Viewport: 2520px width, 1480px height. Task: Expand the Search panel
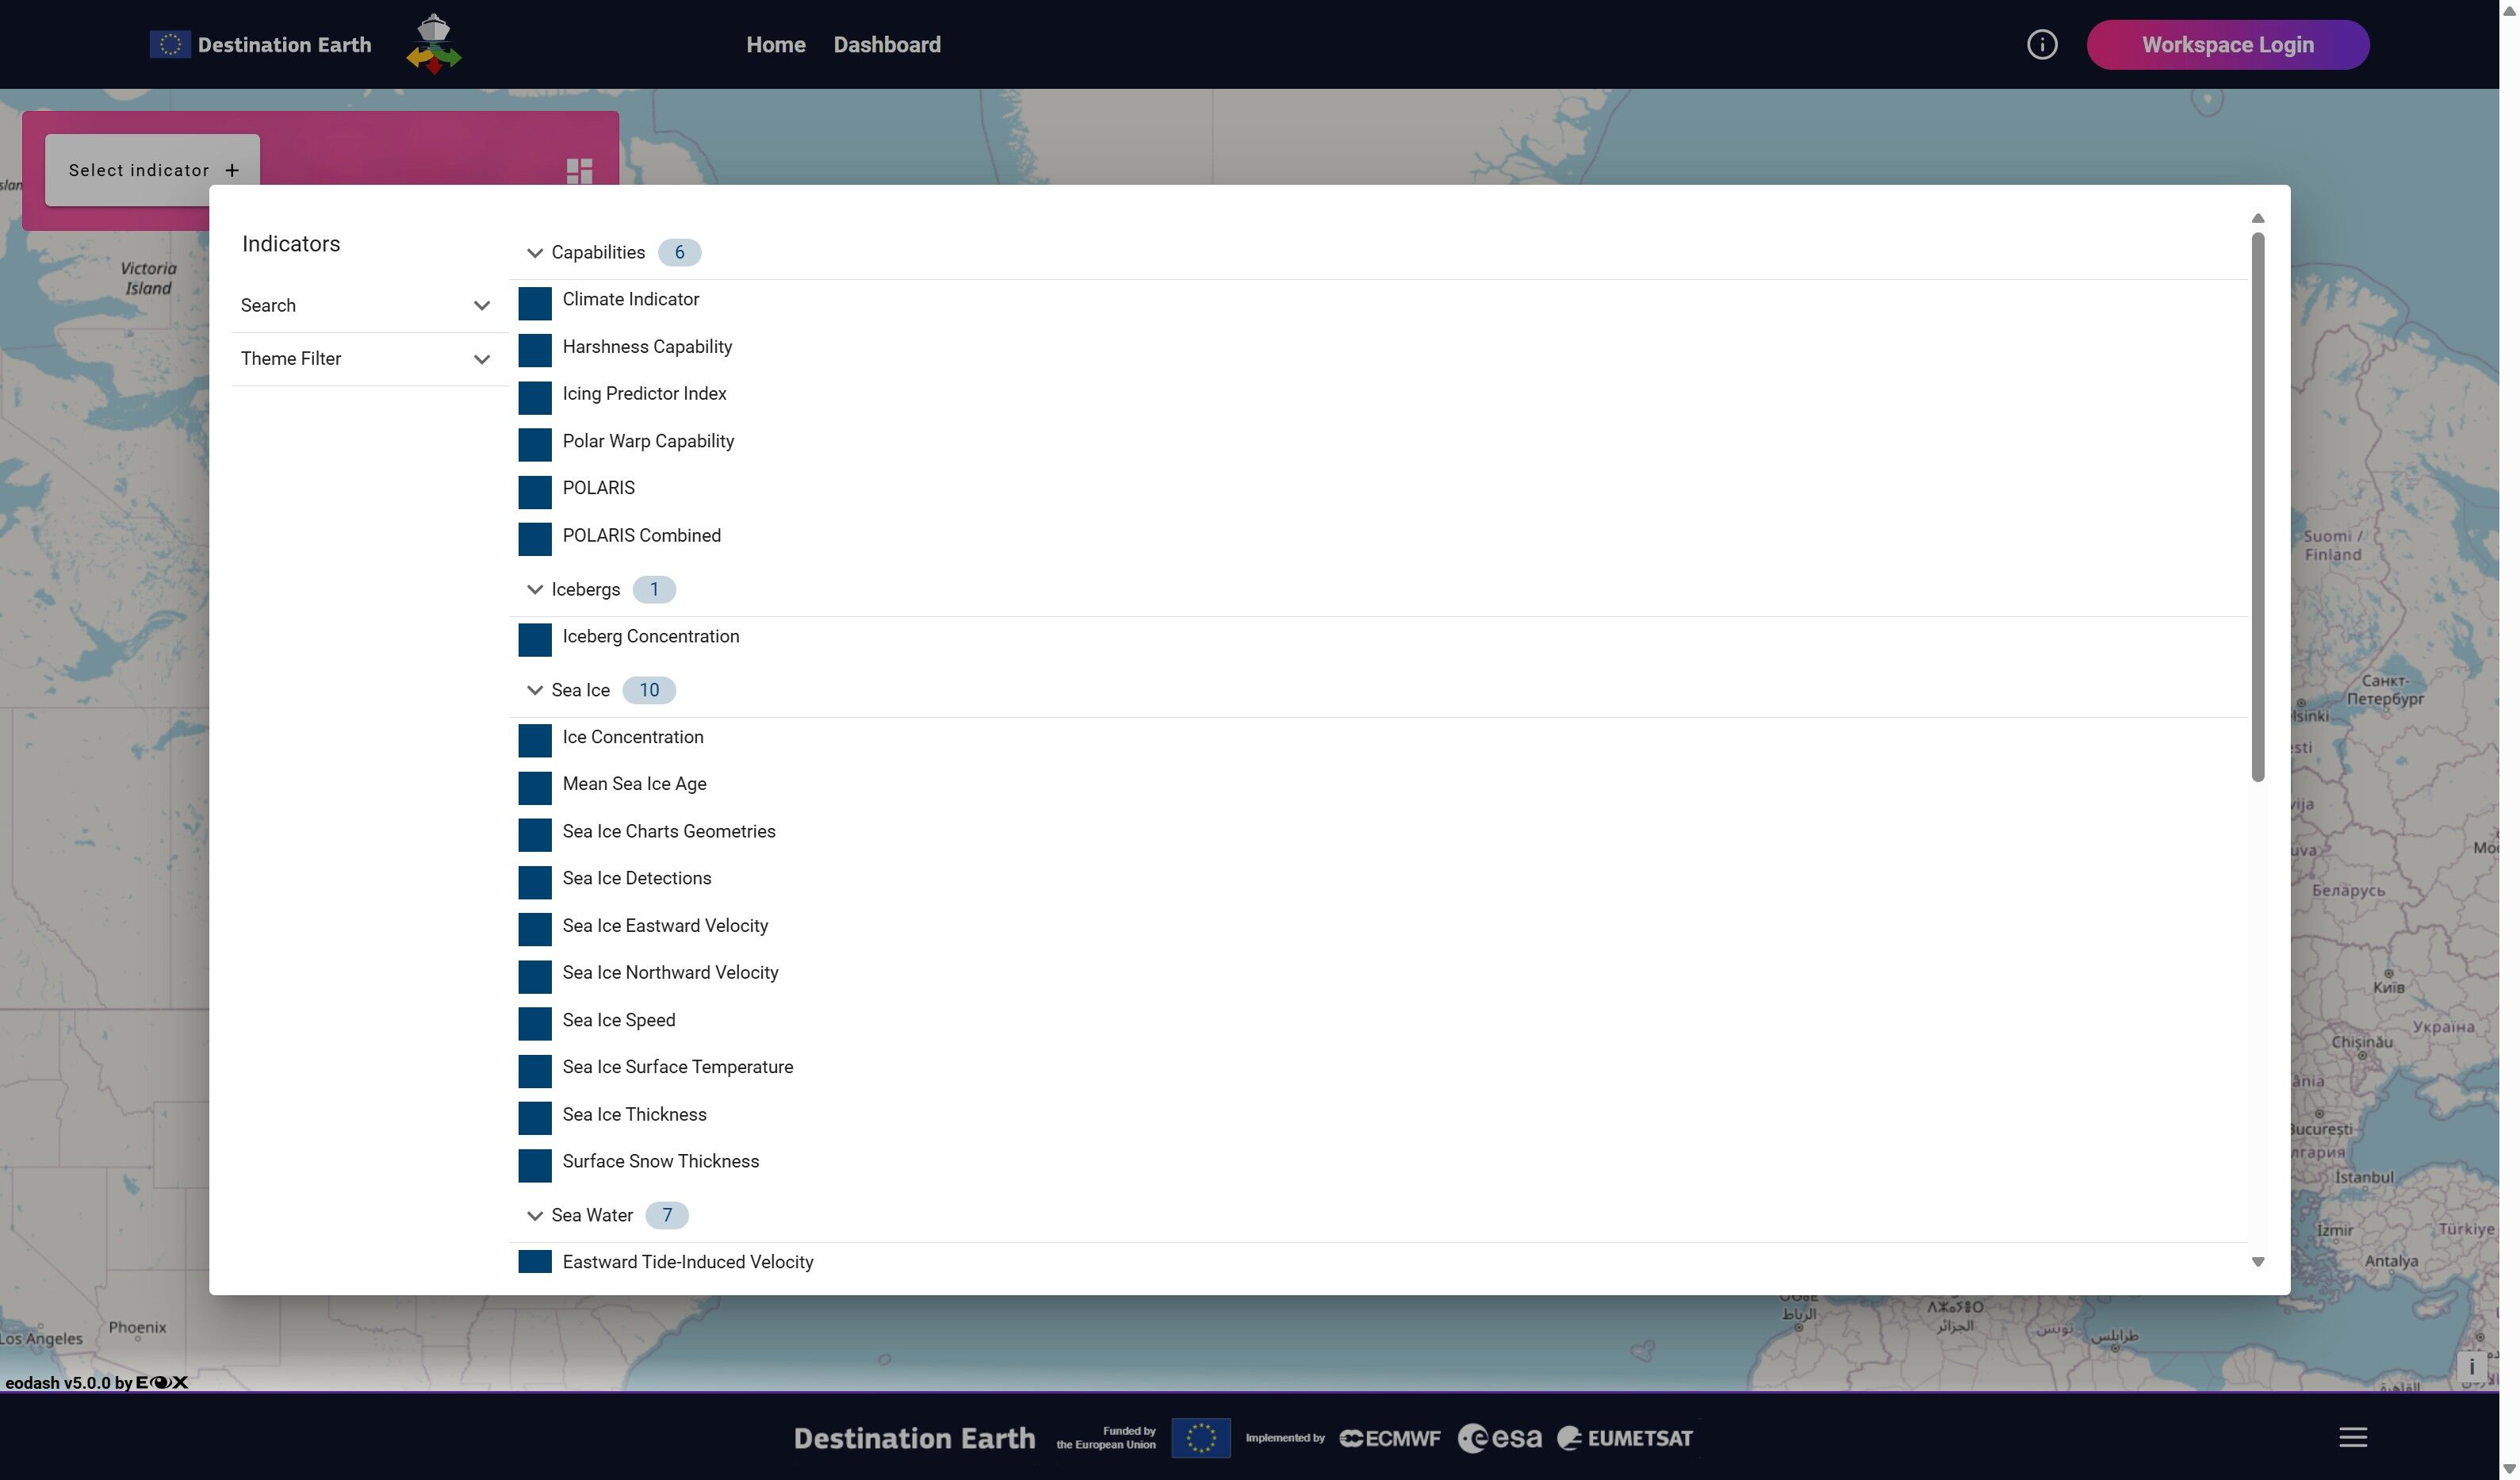[x=481, y=306]
